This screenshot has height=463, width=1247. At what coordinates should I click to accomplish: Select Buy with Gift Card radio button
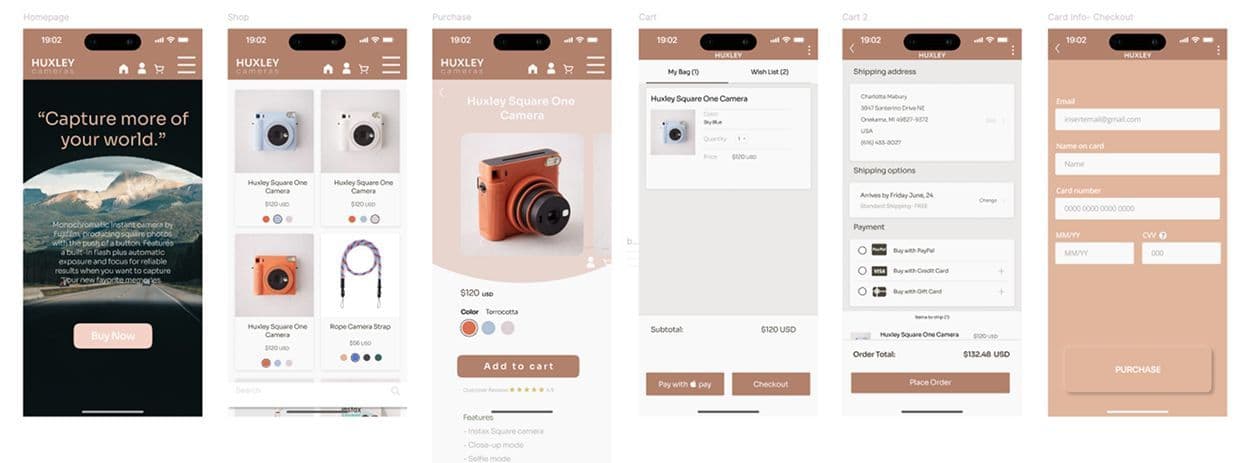862,292
